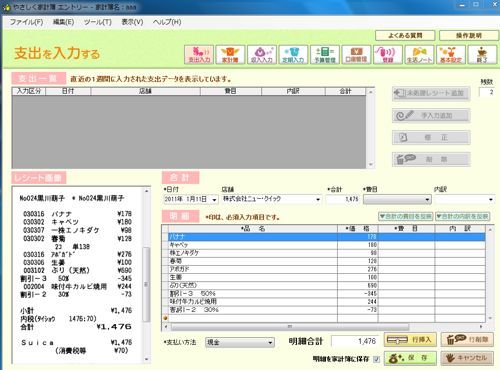Toggle the 明細を家計簿に保存 checkbox
Viewport: 500px width, 370px height.
tap(376, 359)
